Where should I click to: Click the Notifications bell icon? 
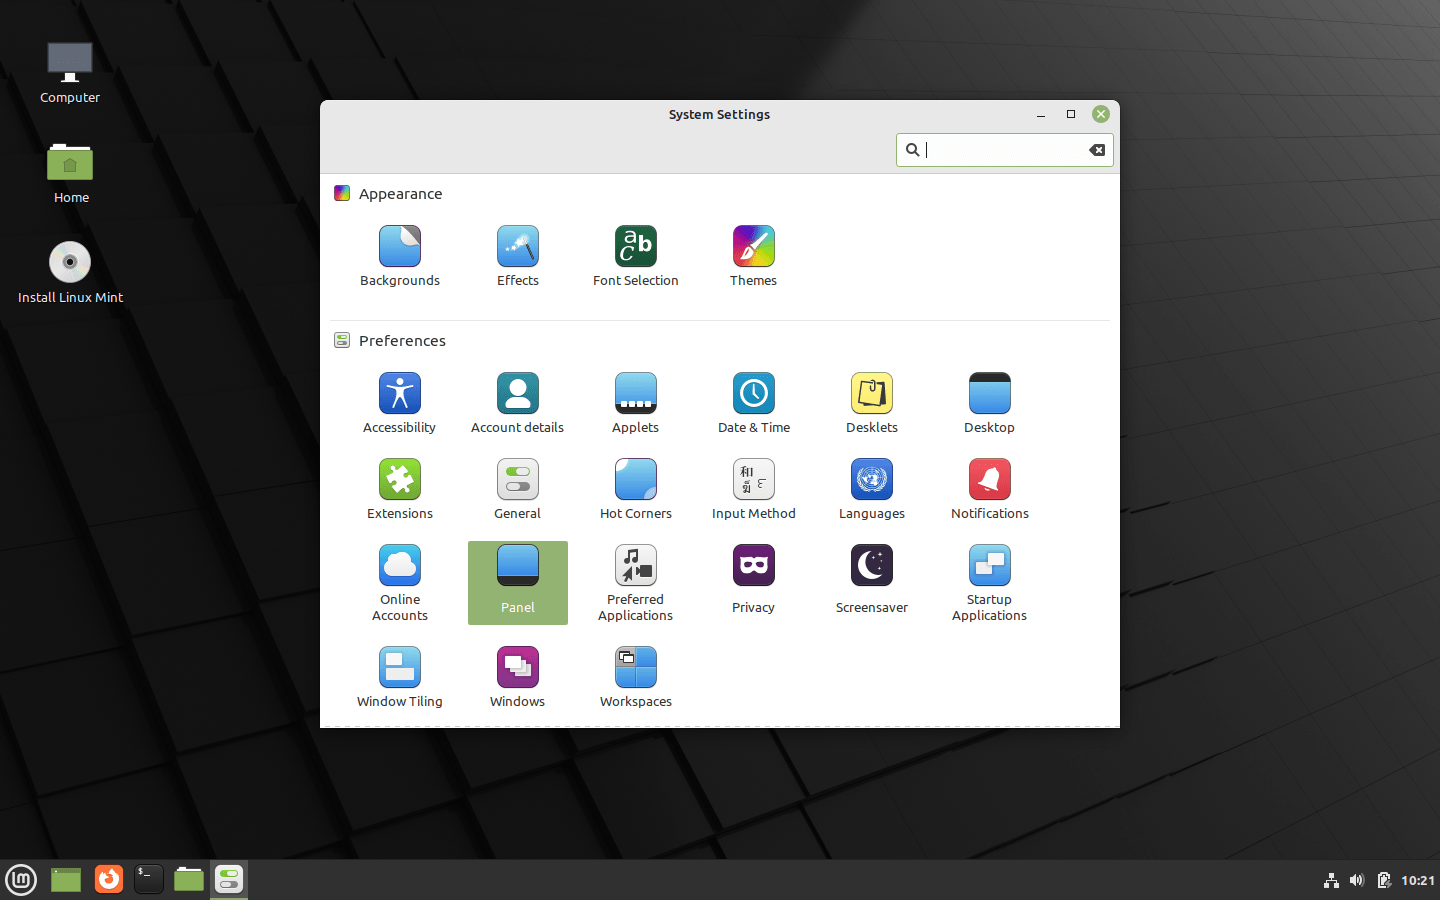point(989,480)
